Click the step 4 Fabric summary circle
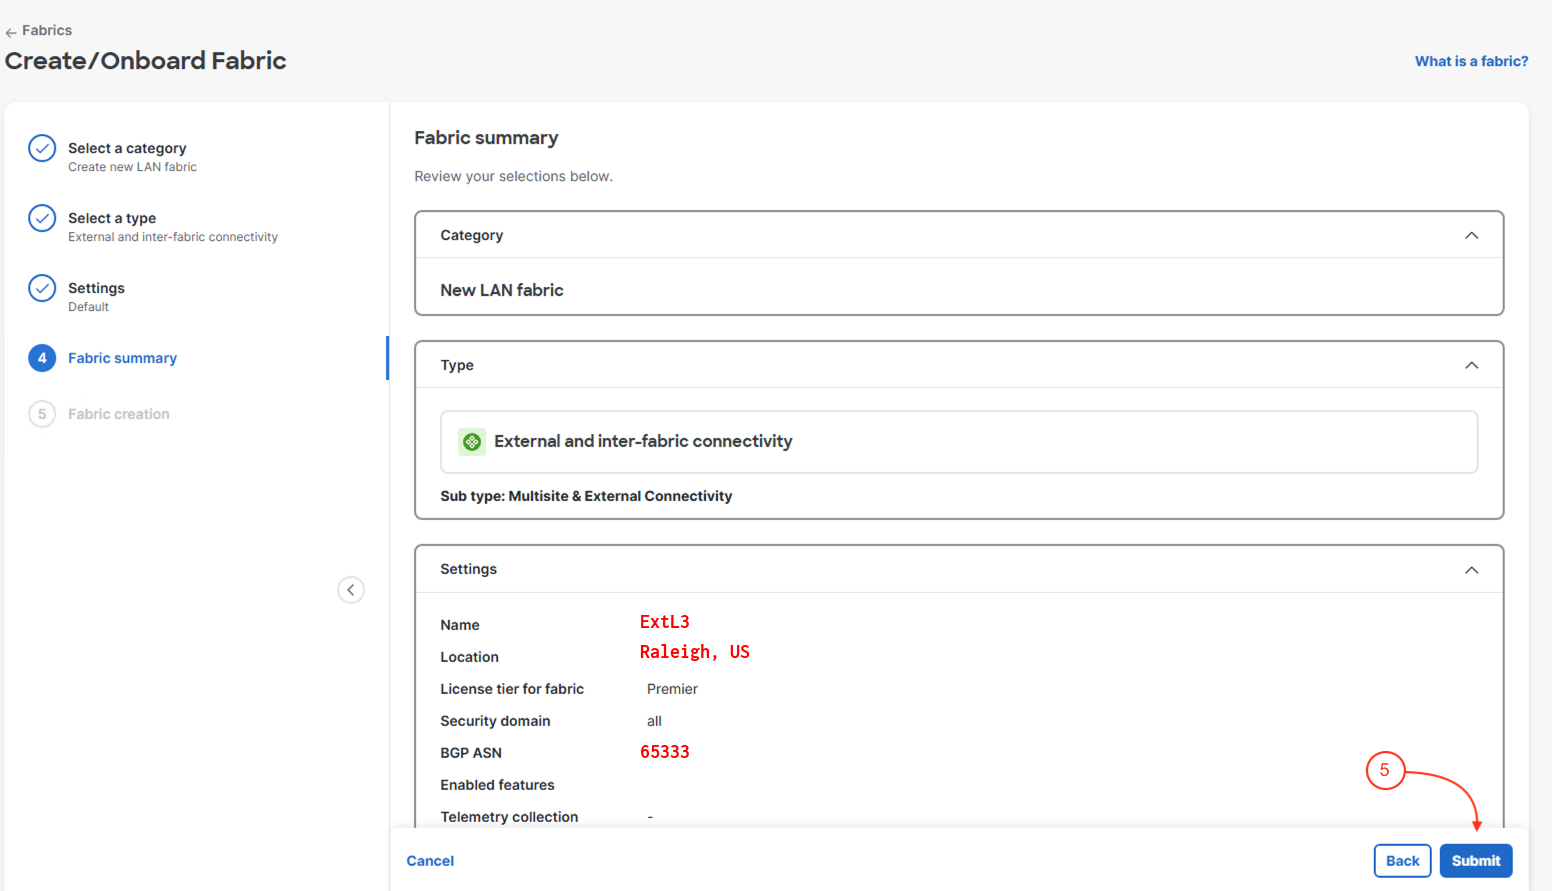1552x891 pixels. (42, 358)
